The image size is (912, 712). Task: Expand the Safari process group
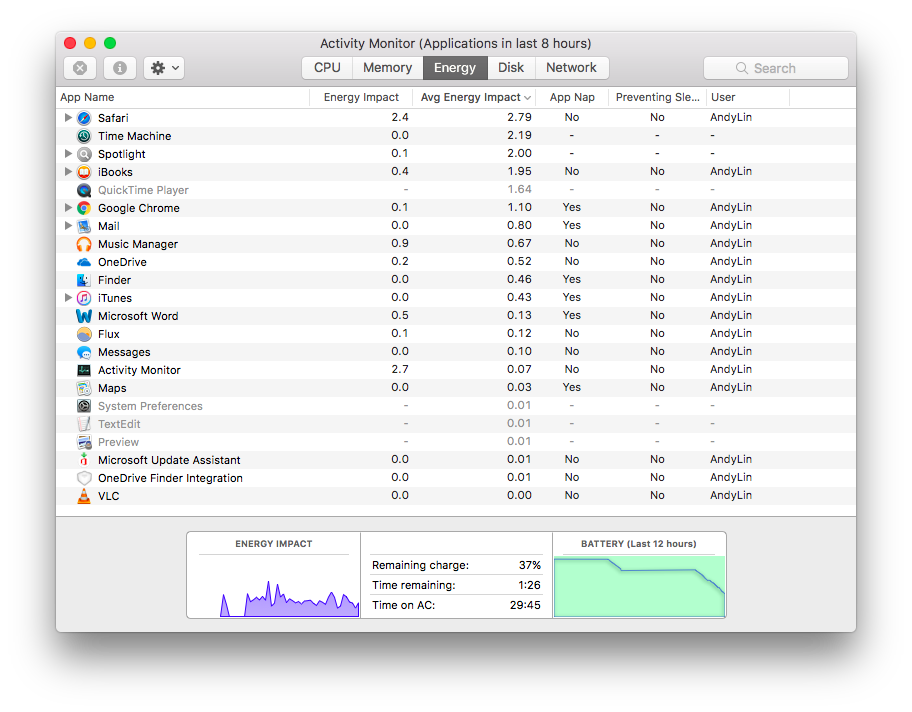tap(68, 118)
